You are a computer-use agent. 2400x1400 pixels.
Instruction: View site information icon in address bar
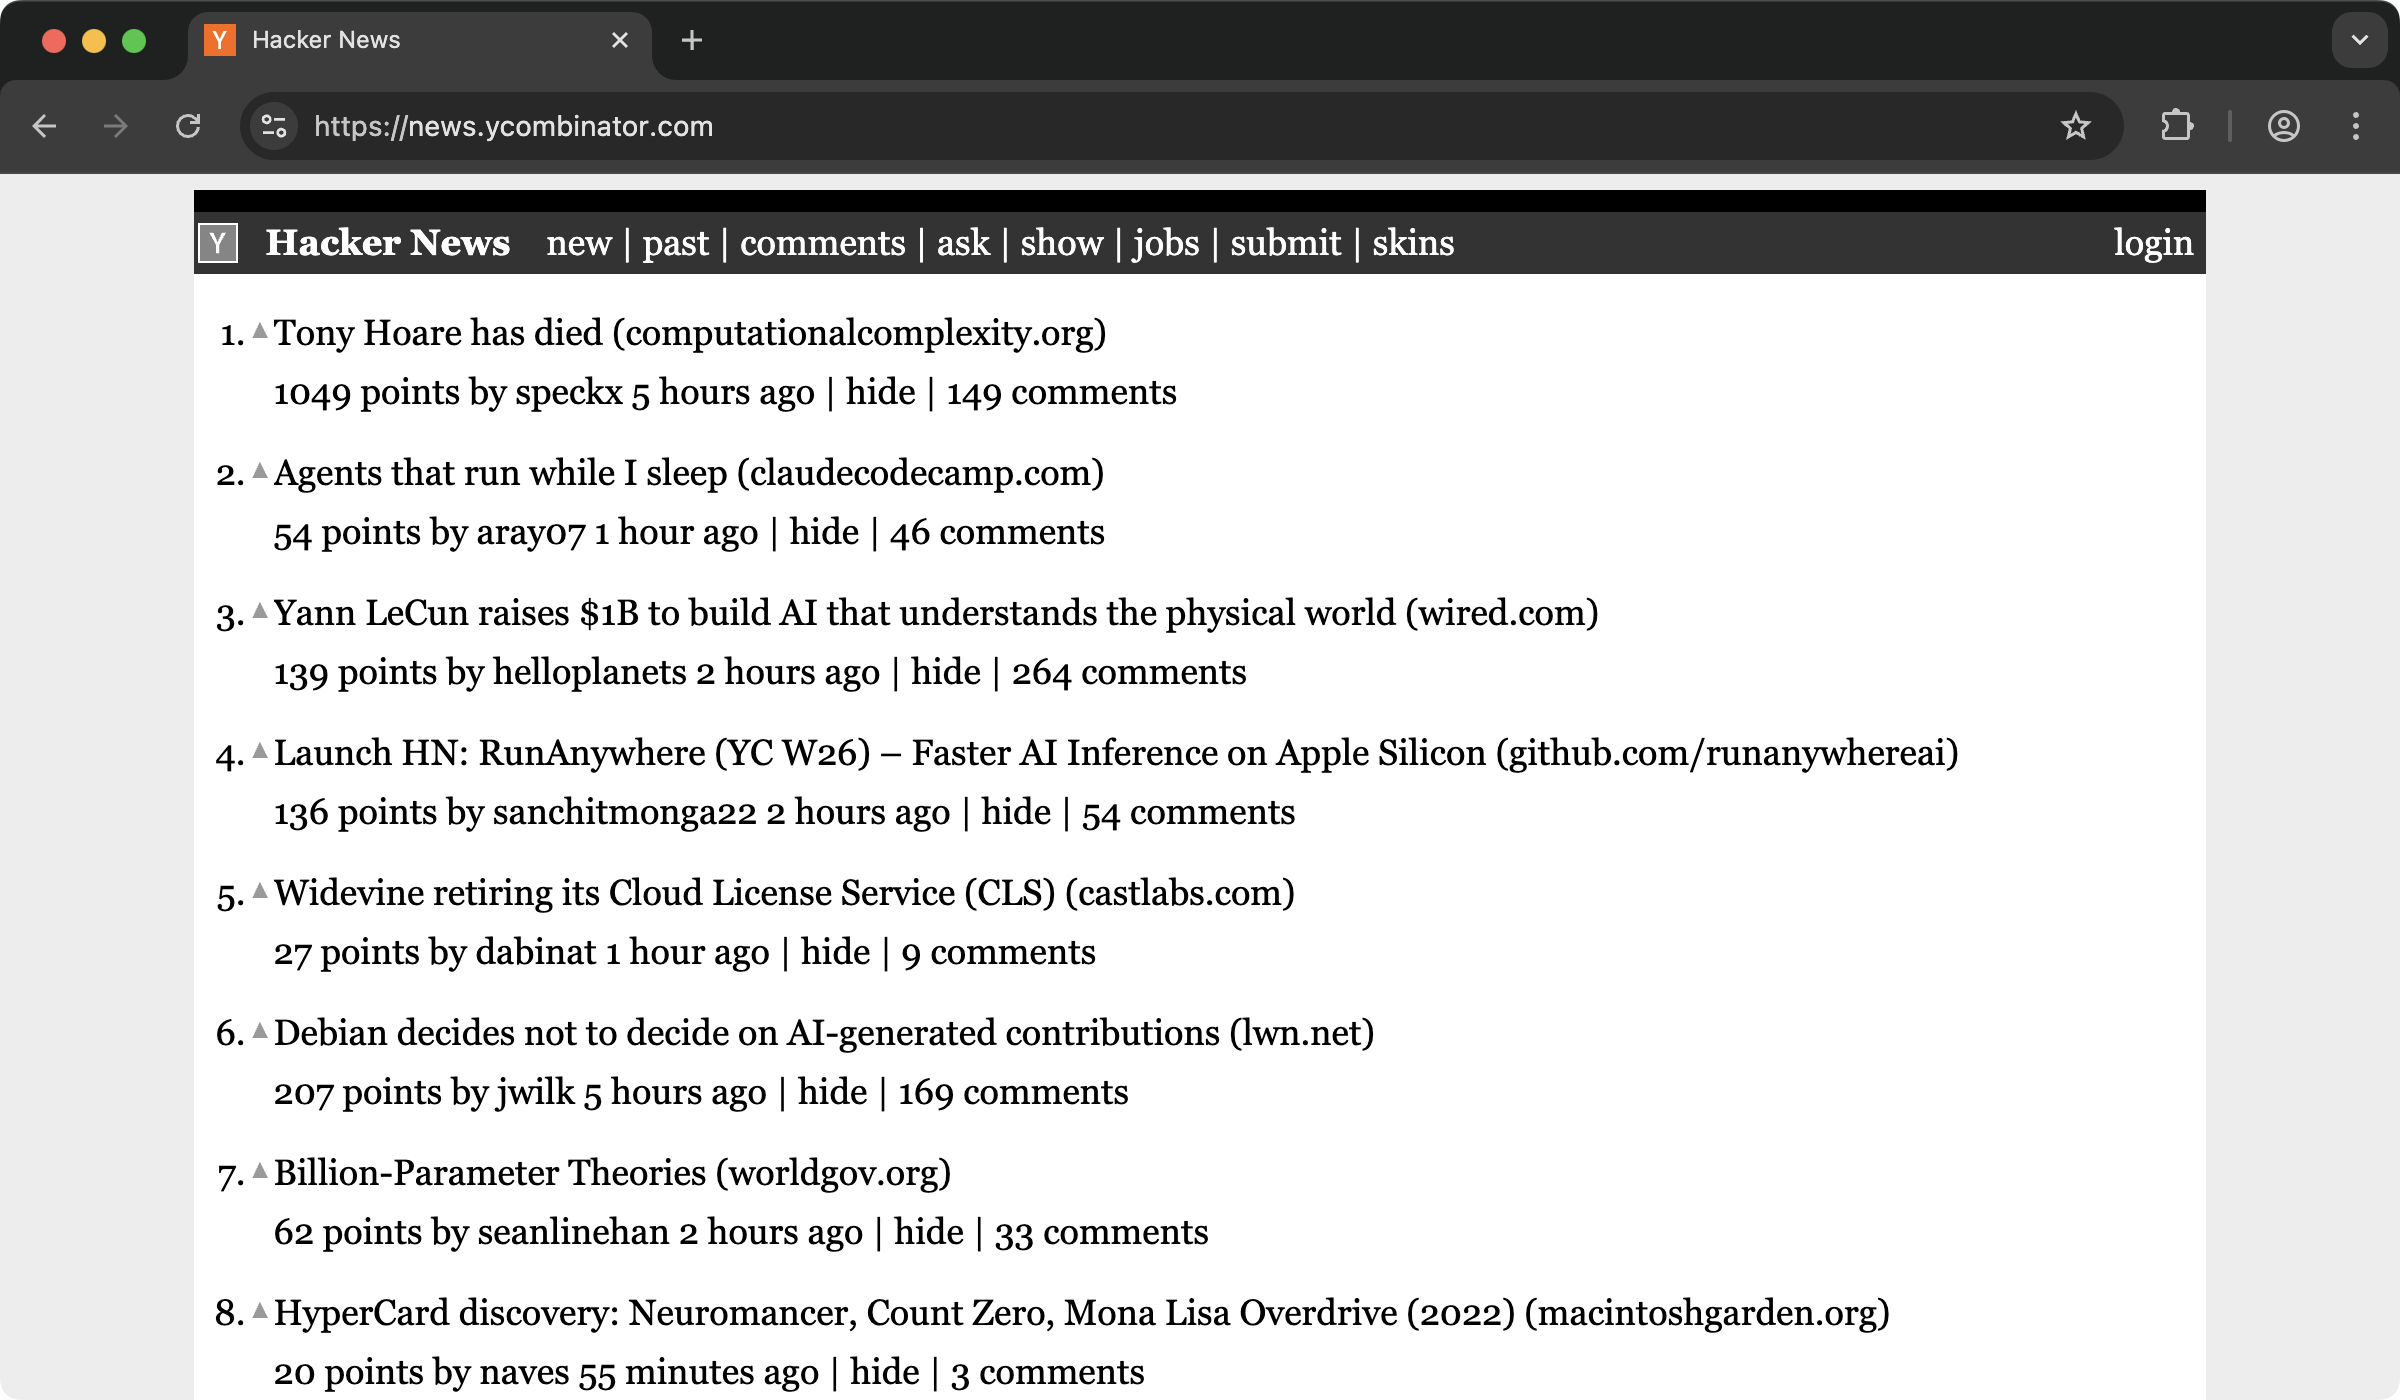pyautogui.click(x=274, y=126)
